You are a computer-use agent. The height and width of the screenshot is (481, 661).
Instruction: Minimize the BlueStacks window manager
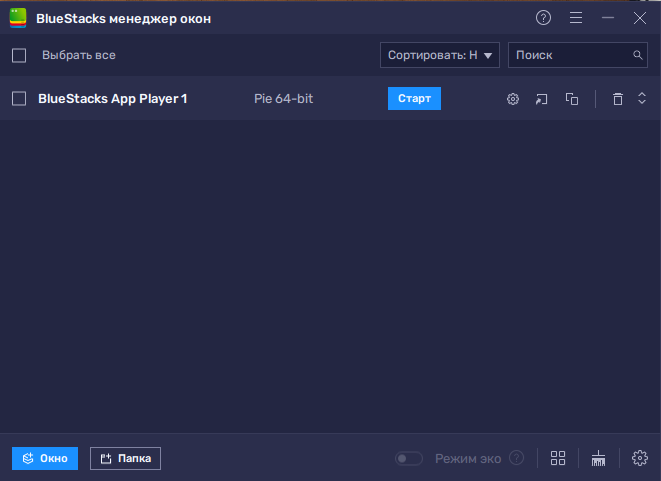pos(608,18)
